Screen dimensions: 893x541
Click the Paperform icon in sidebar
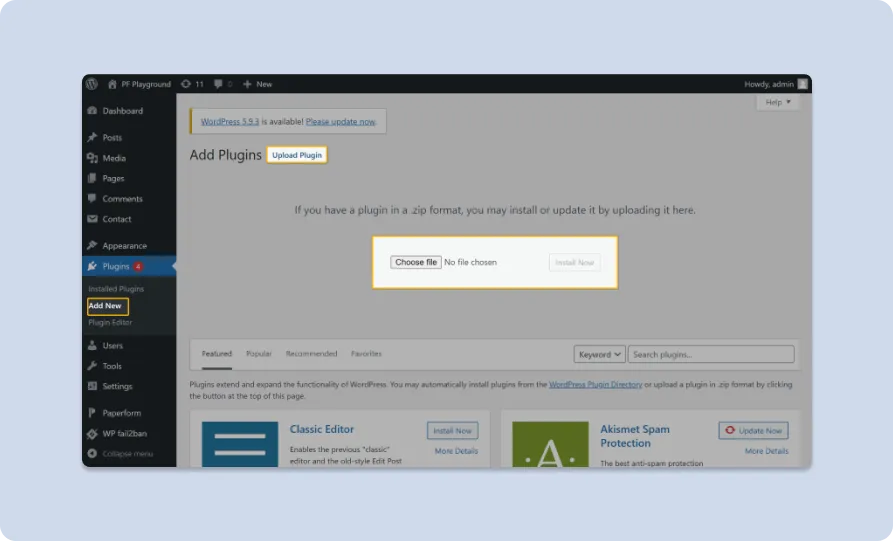point(92,413)
